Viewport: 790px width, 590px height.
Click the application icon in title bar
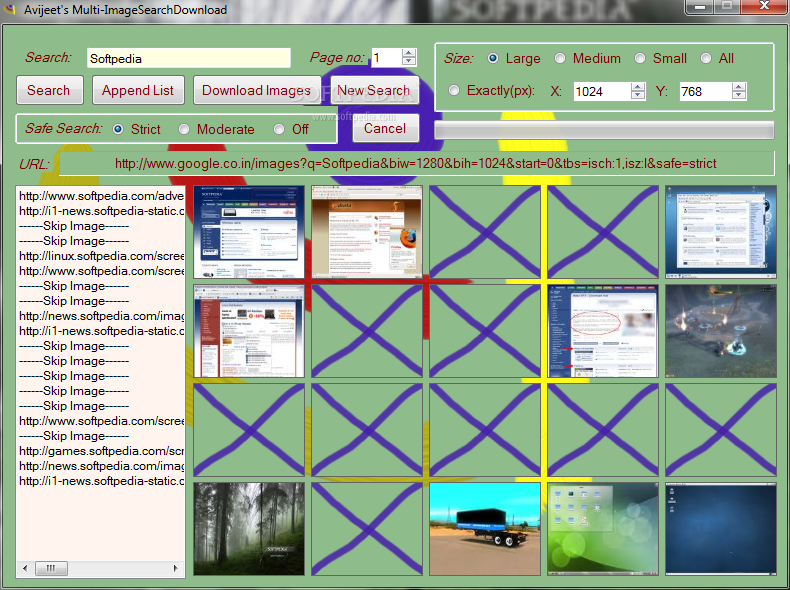(x=10, y=9)
